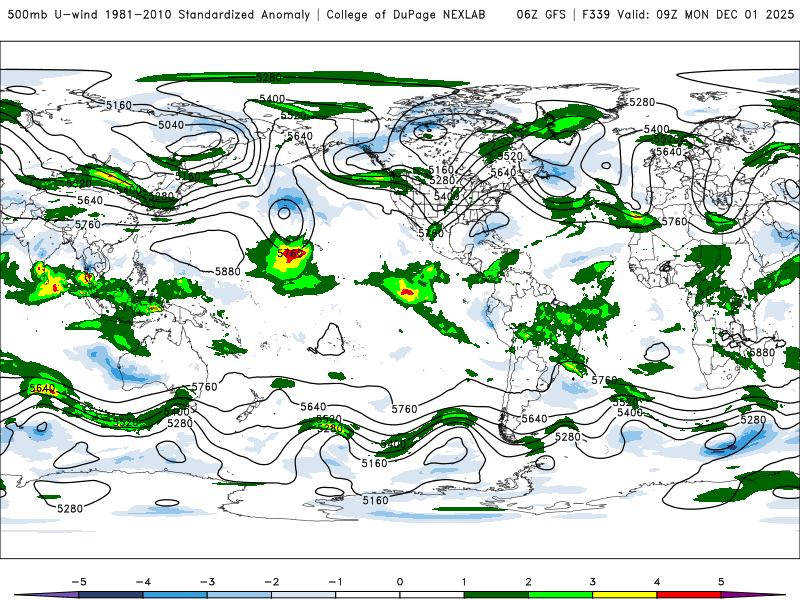The width and height of the screenshot is (800, 600).
Task: Click the bright green 2-to-3 colorbar segment
Action: tap(560, 595)
